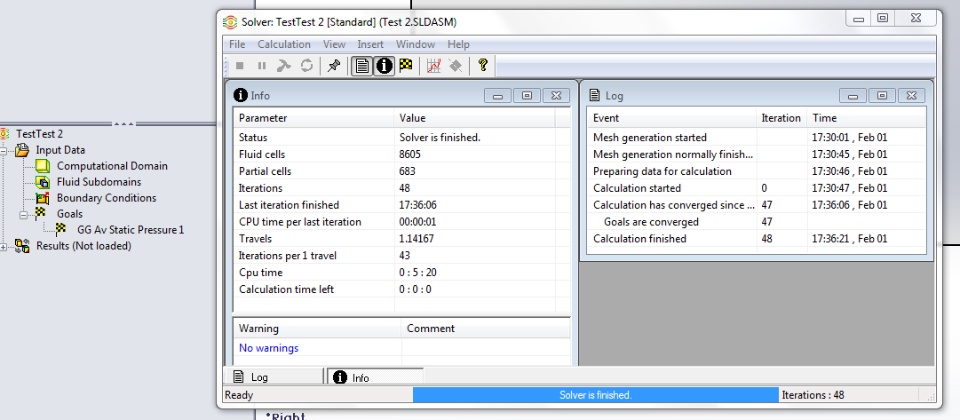Click the Comment column header
960x420 pixels.
[486, 328]
